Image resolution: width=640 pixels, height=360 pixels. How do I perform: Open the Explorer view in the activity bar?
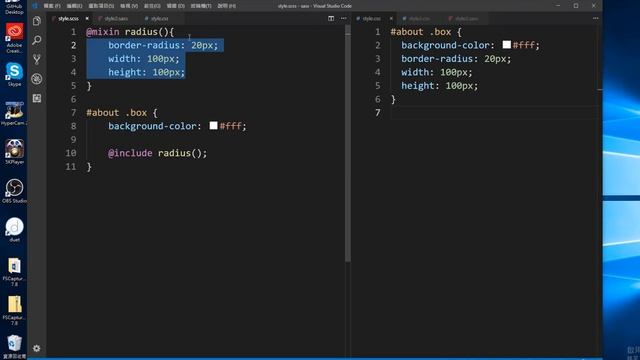pos(37,21)
